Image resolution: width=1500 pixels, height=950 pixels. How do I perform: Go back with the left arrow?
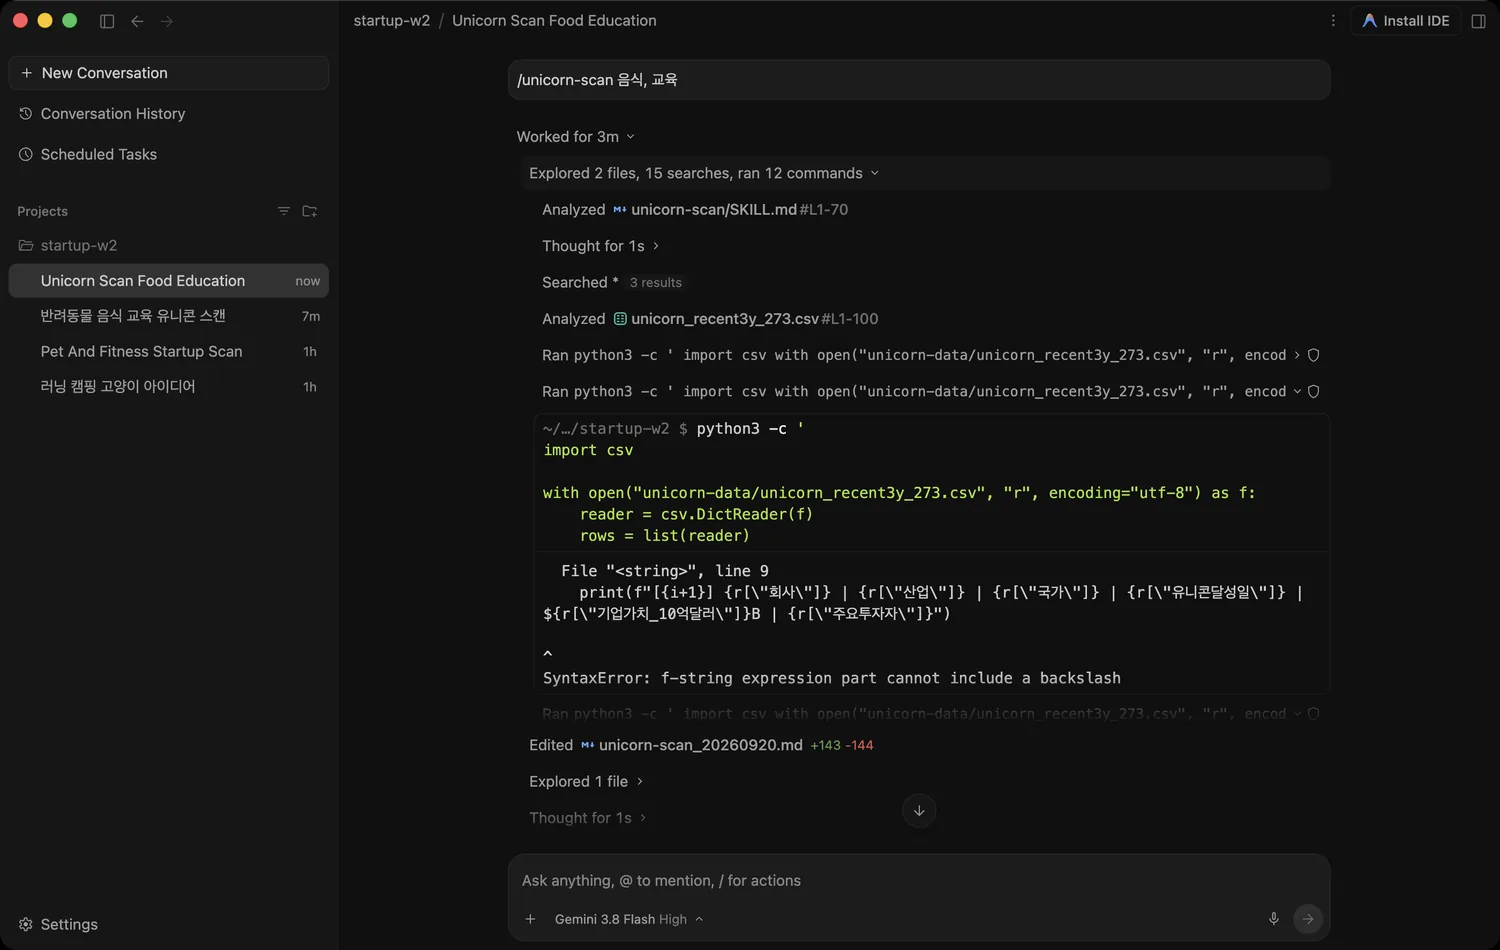tap(137, 21)
